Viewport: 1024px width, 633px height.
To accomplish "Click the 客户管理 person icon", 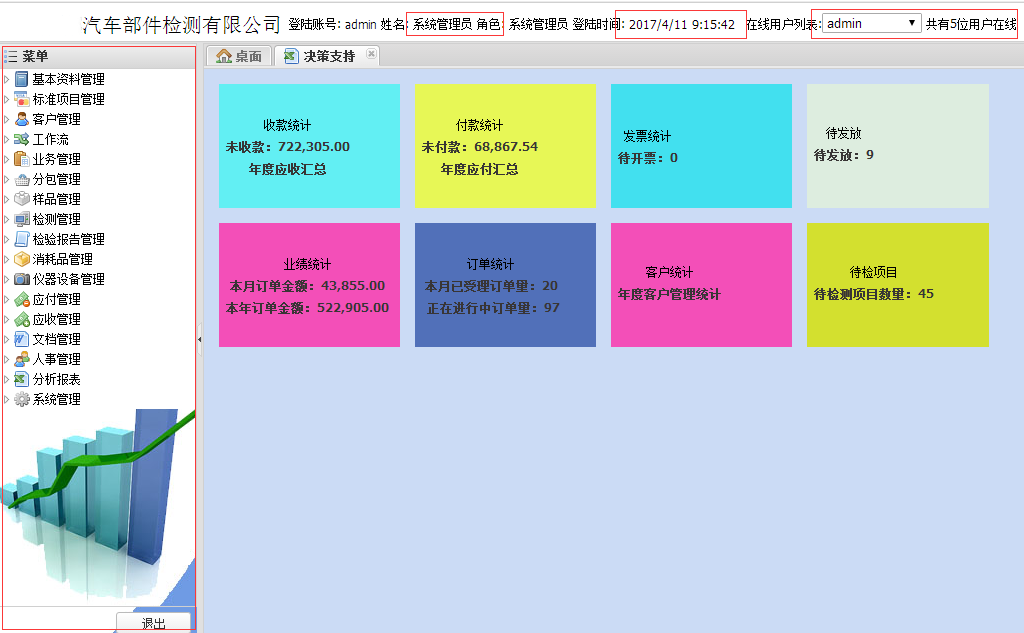I will point(22,119).
